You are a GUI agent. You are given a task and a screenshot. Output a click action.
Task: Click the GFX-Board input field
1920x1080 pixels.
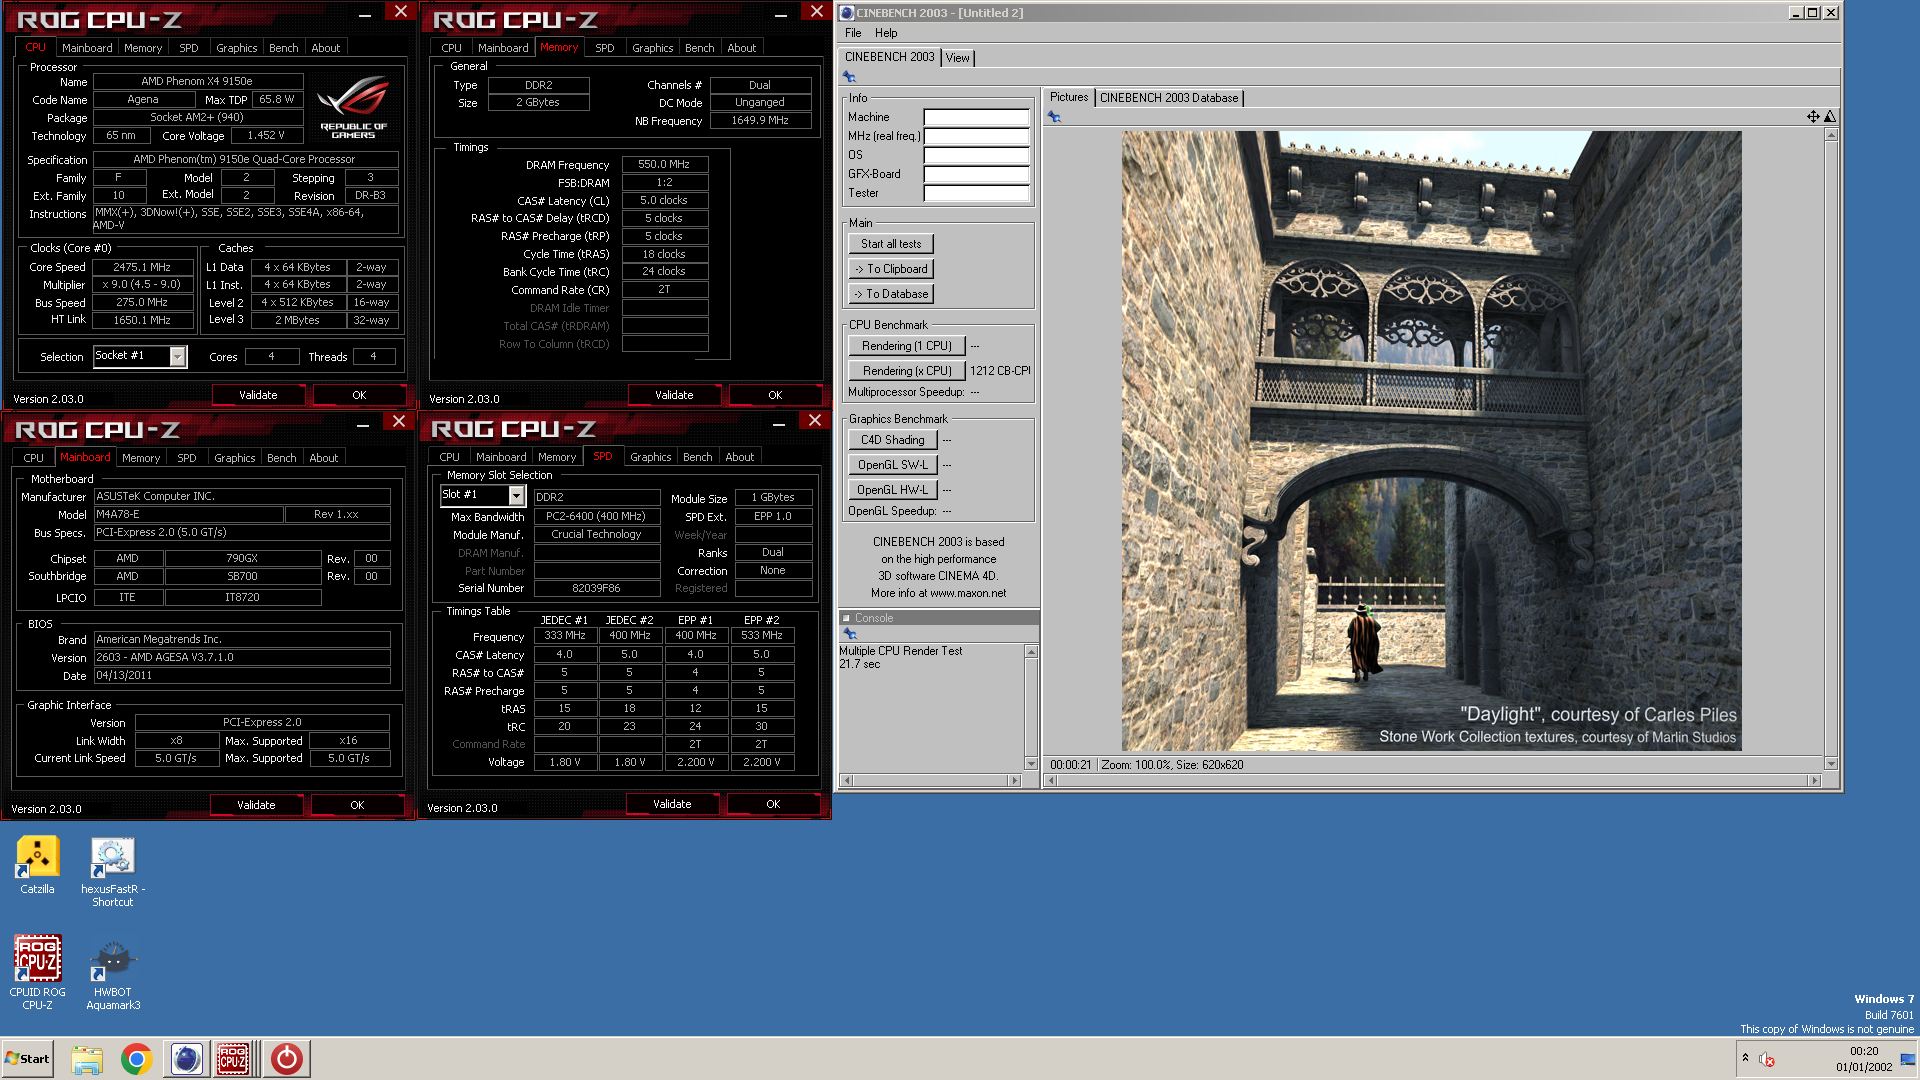coord(976,174)
